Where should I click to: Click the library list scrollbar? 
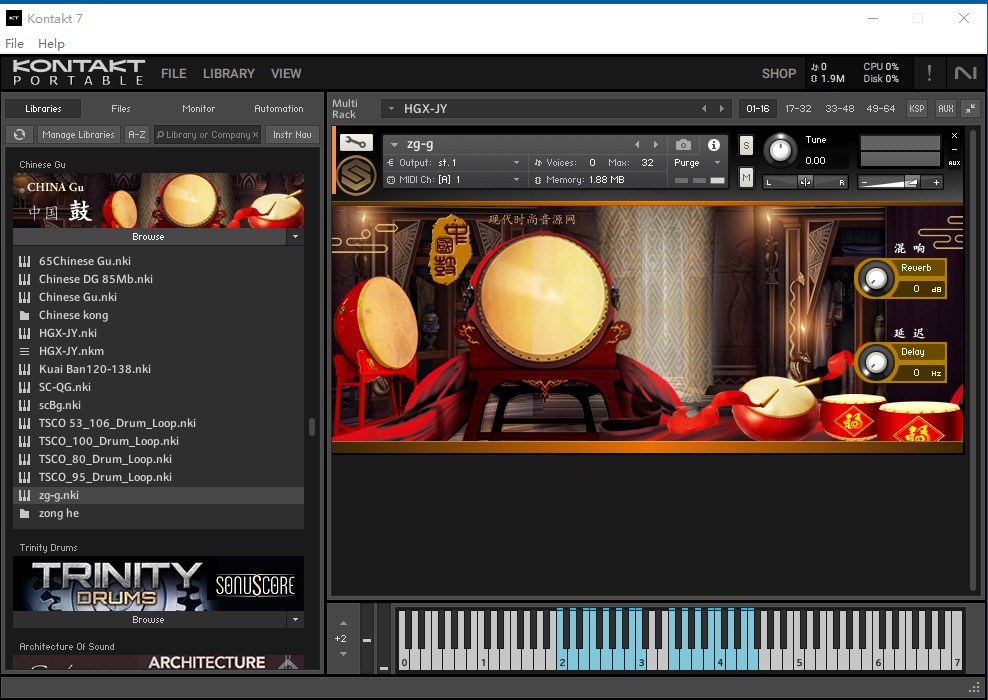[311, 427]
